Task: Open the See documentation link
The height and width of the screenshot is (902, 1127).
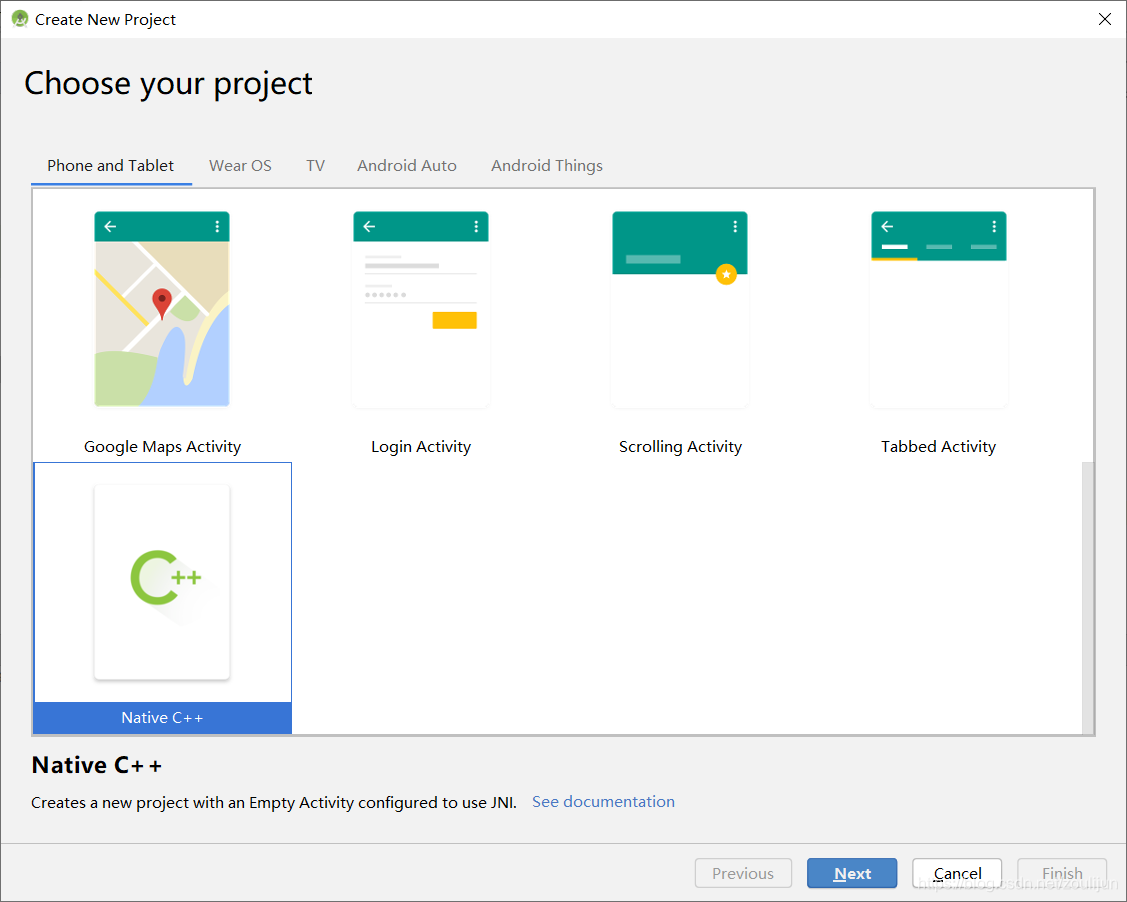Action: tap(603, 801)
